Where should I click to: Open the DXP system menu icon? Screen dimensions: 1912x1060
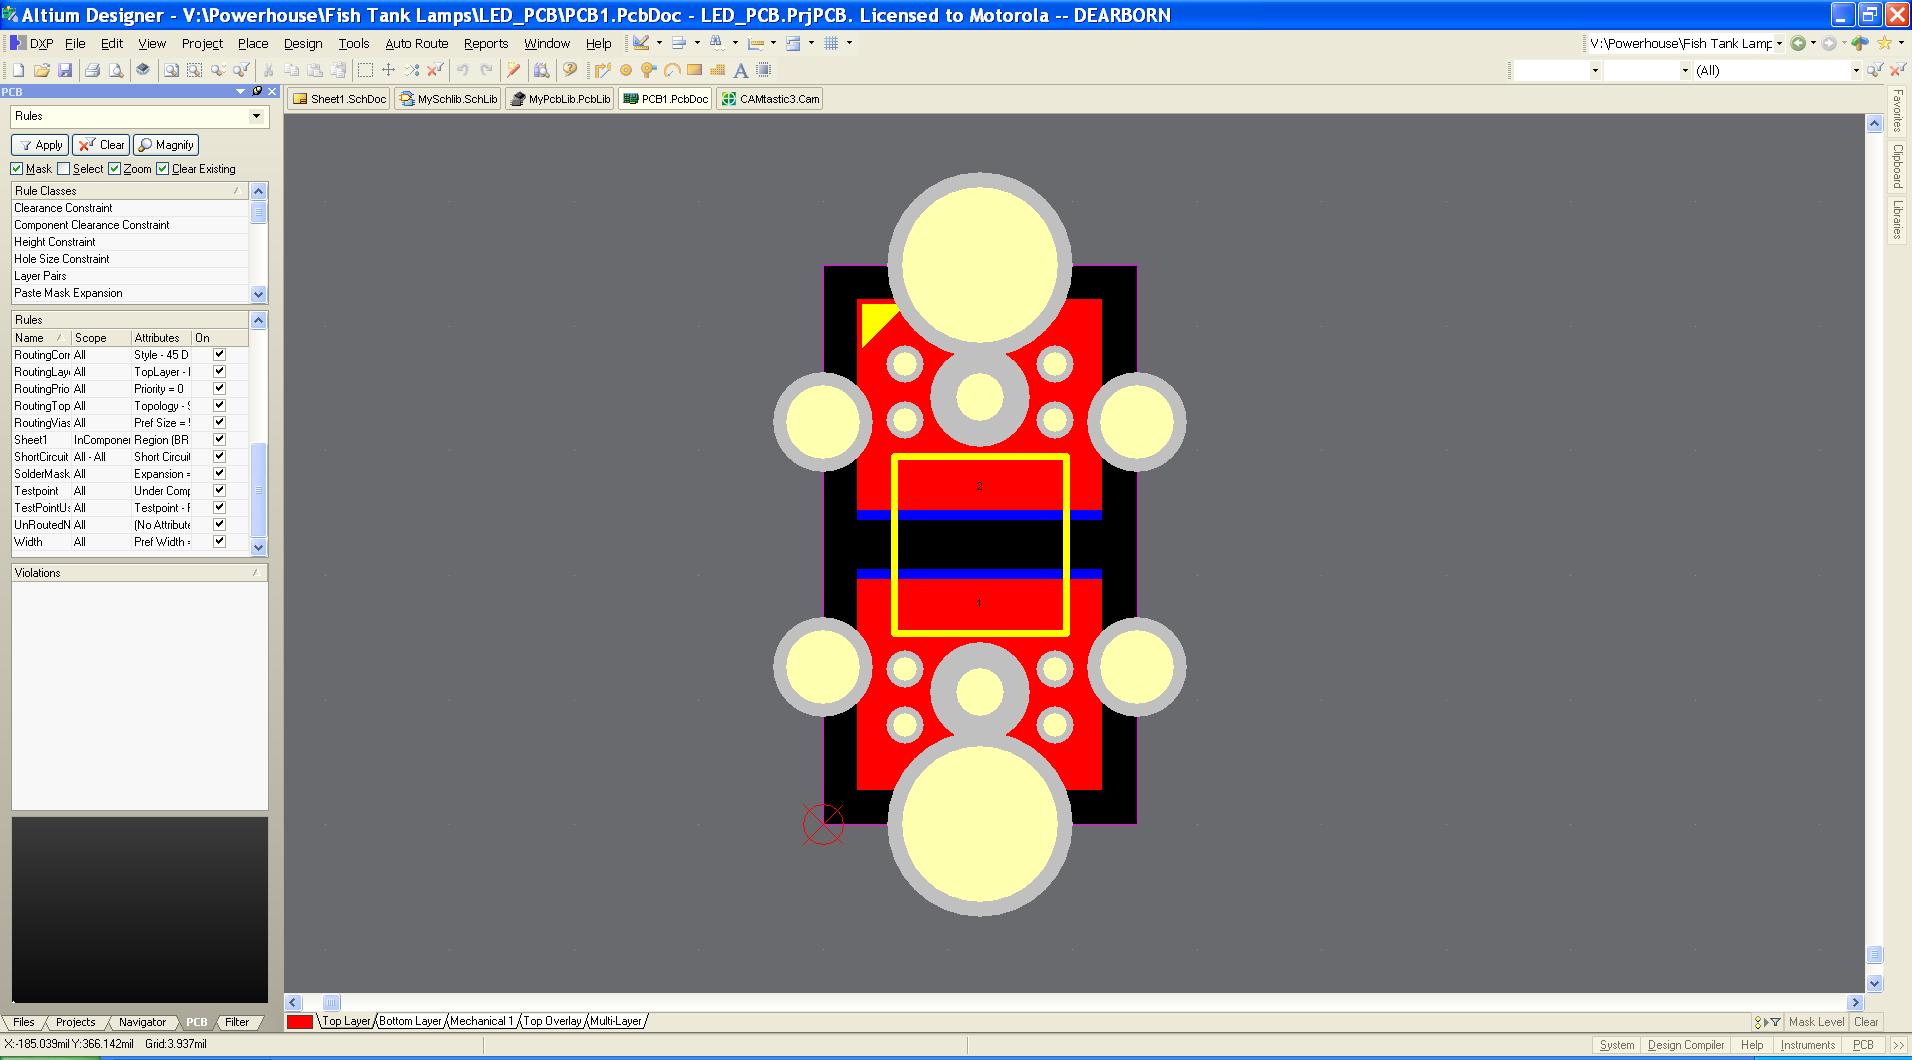pyautogui.click(x=17, y=43)
